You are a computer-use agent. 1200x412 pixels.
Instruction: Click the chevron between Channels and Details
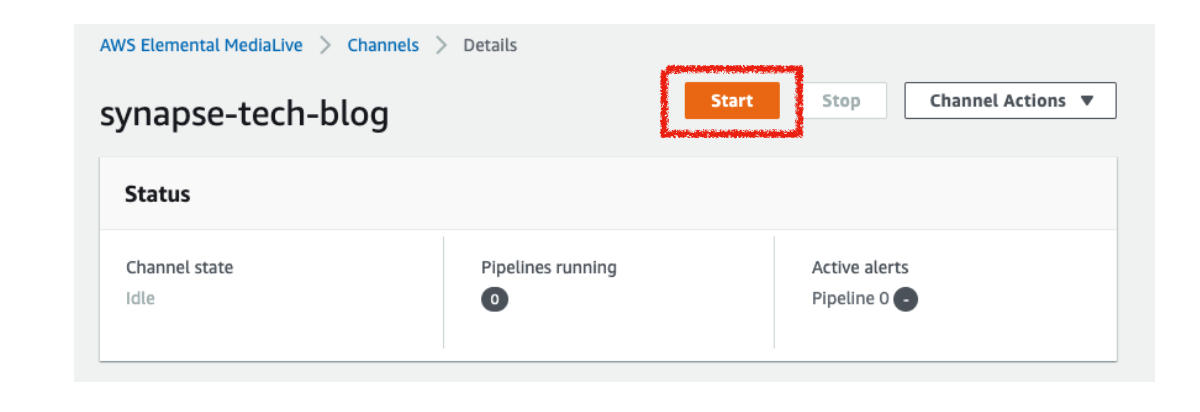tap(441, 46)
